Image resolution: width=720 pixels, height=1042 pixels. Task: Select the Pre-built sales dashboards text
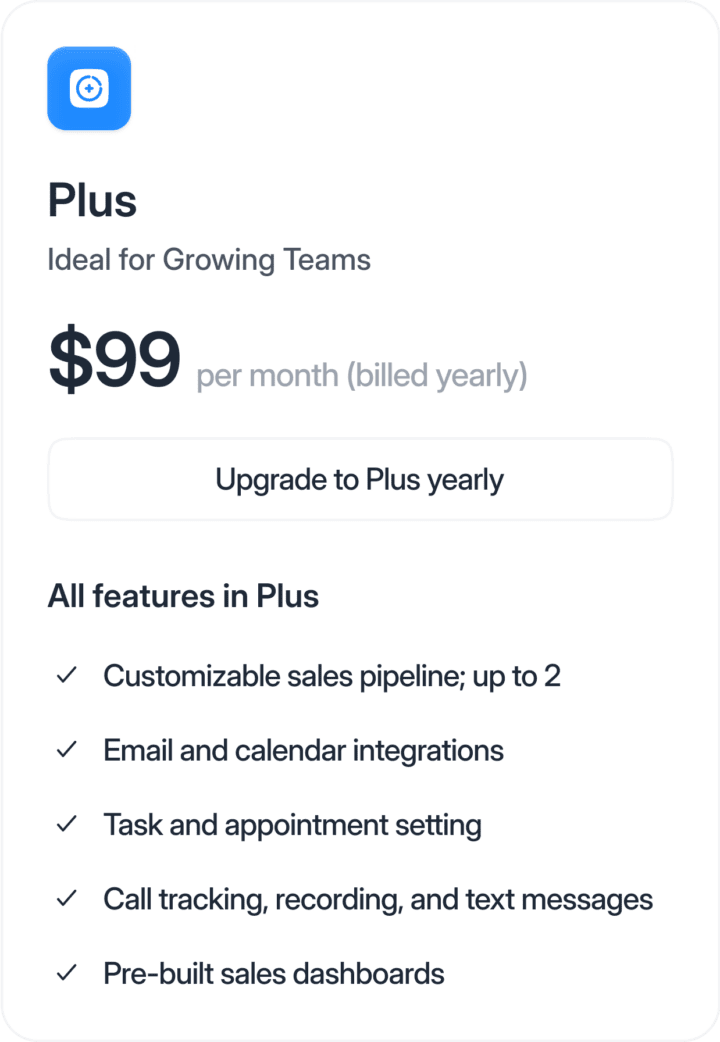tap(273, 973)
